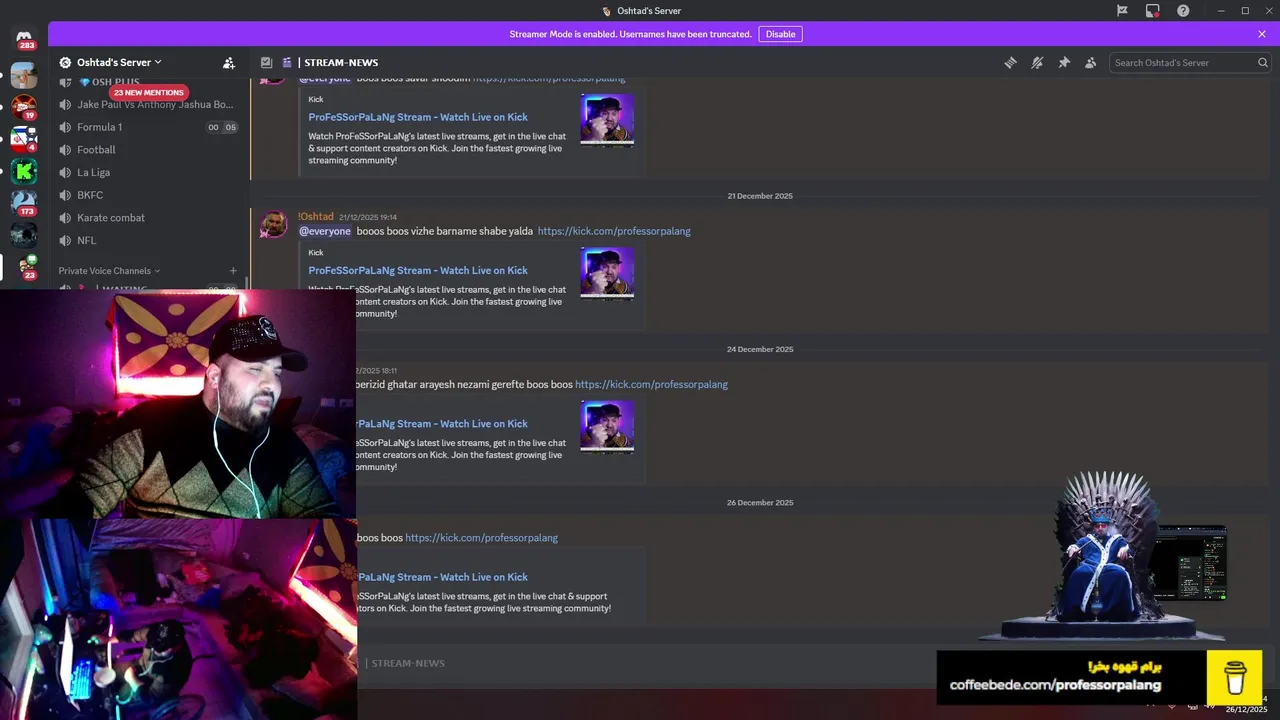Open the inbox flag icon in title bar
Screen dimensions: 1280x720
[x=1122, y=11]
